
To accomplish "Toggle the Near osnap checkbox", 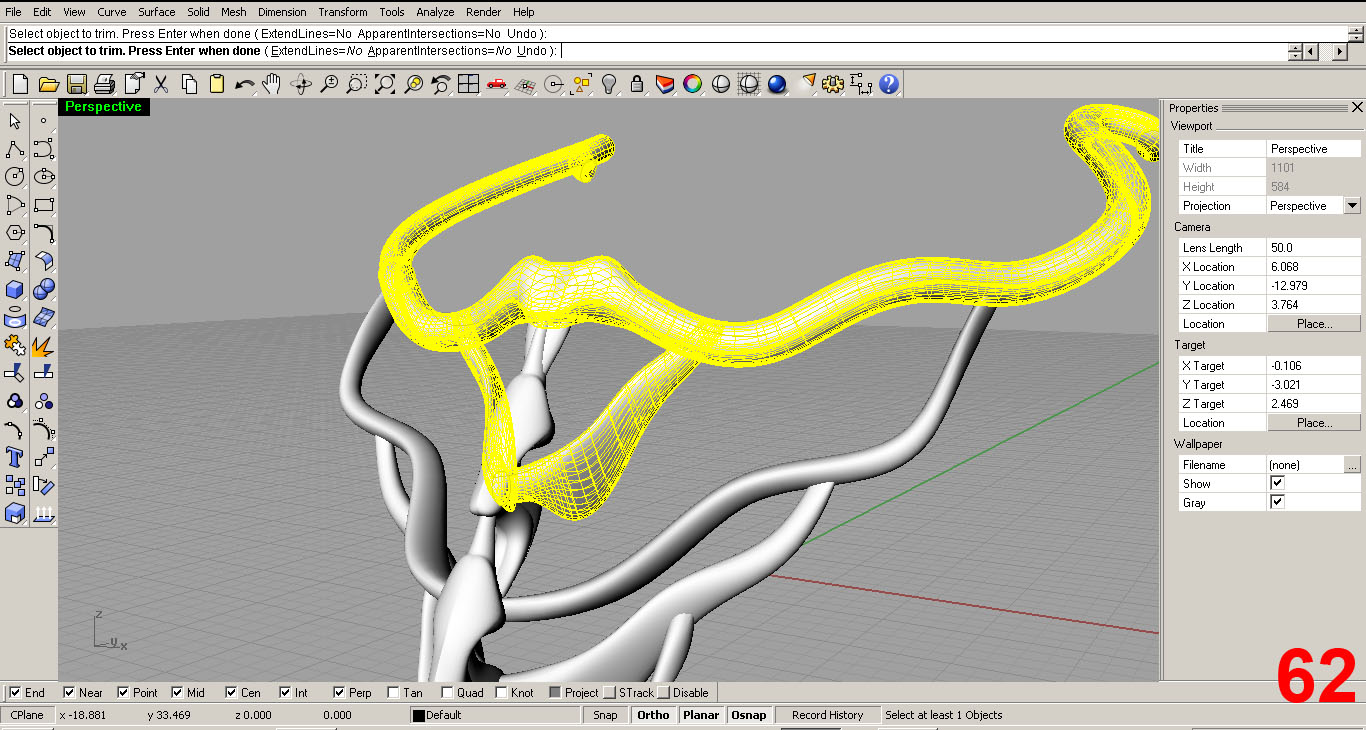I will [69, 693].
